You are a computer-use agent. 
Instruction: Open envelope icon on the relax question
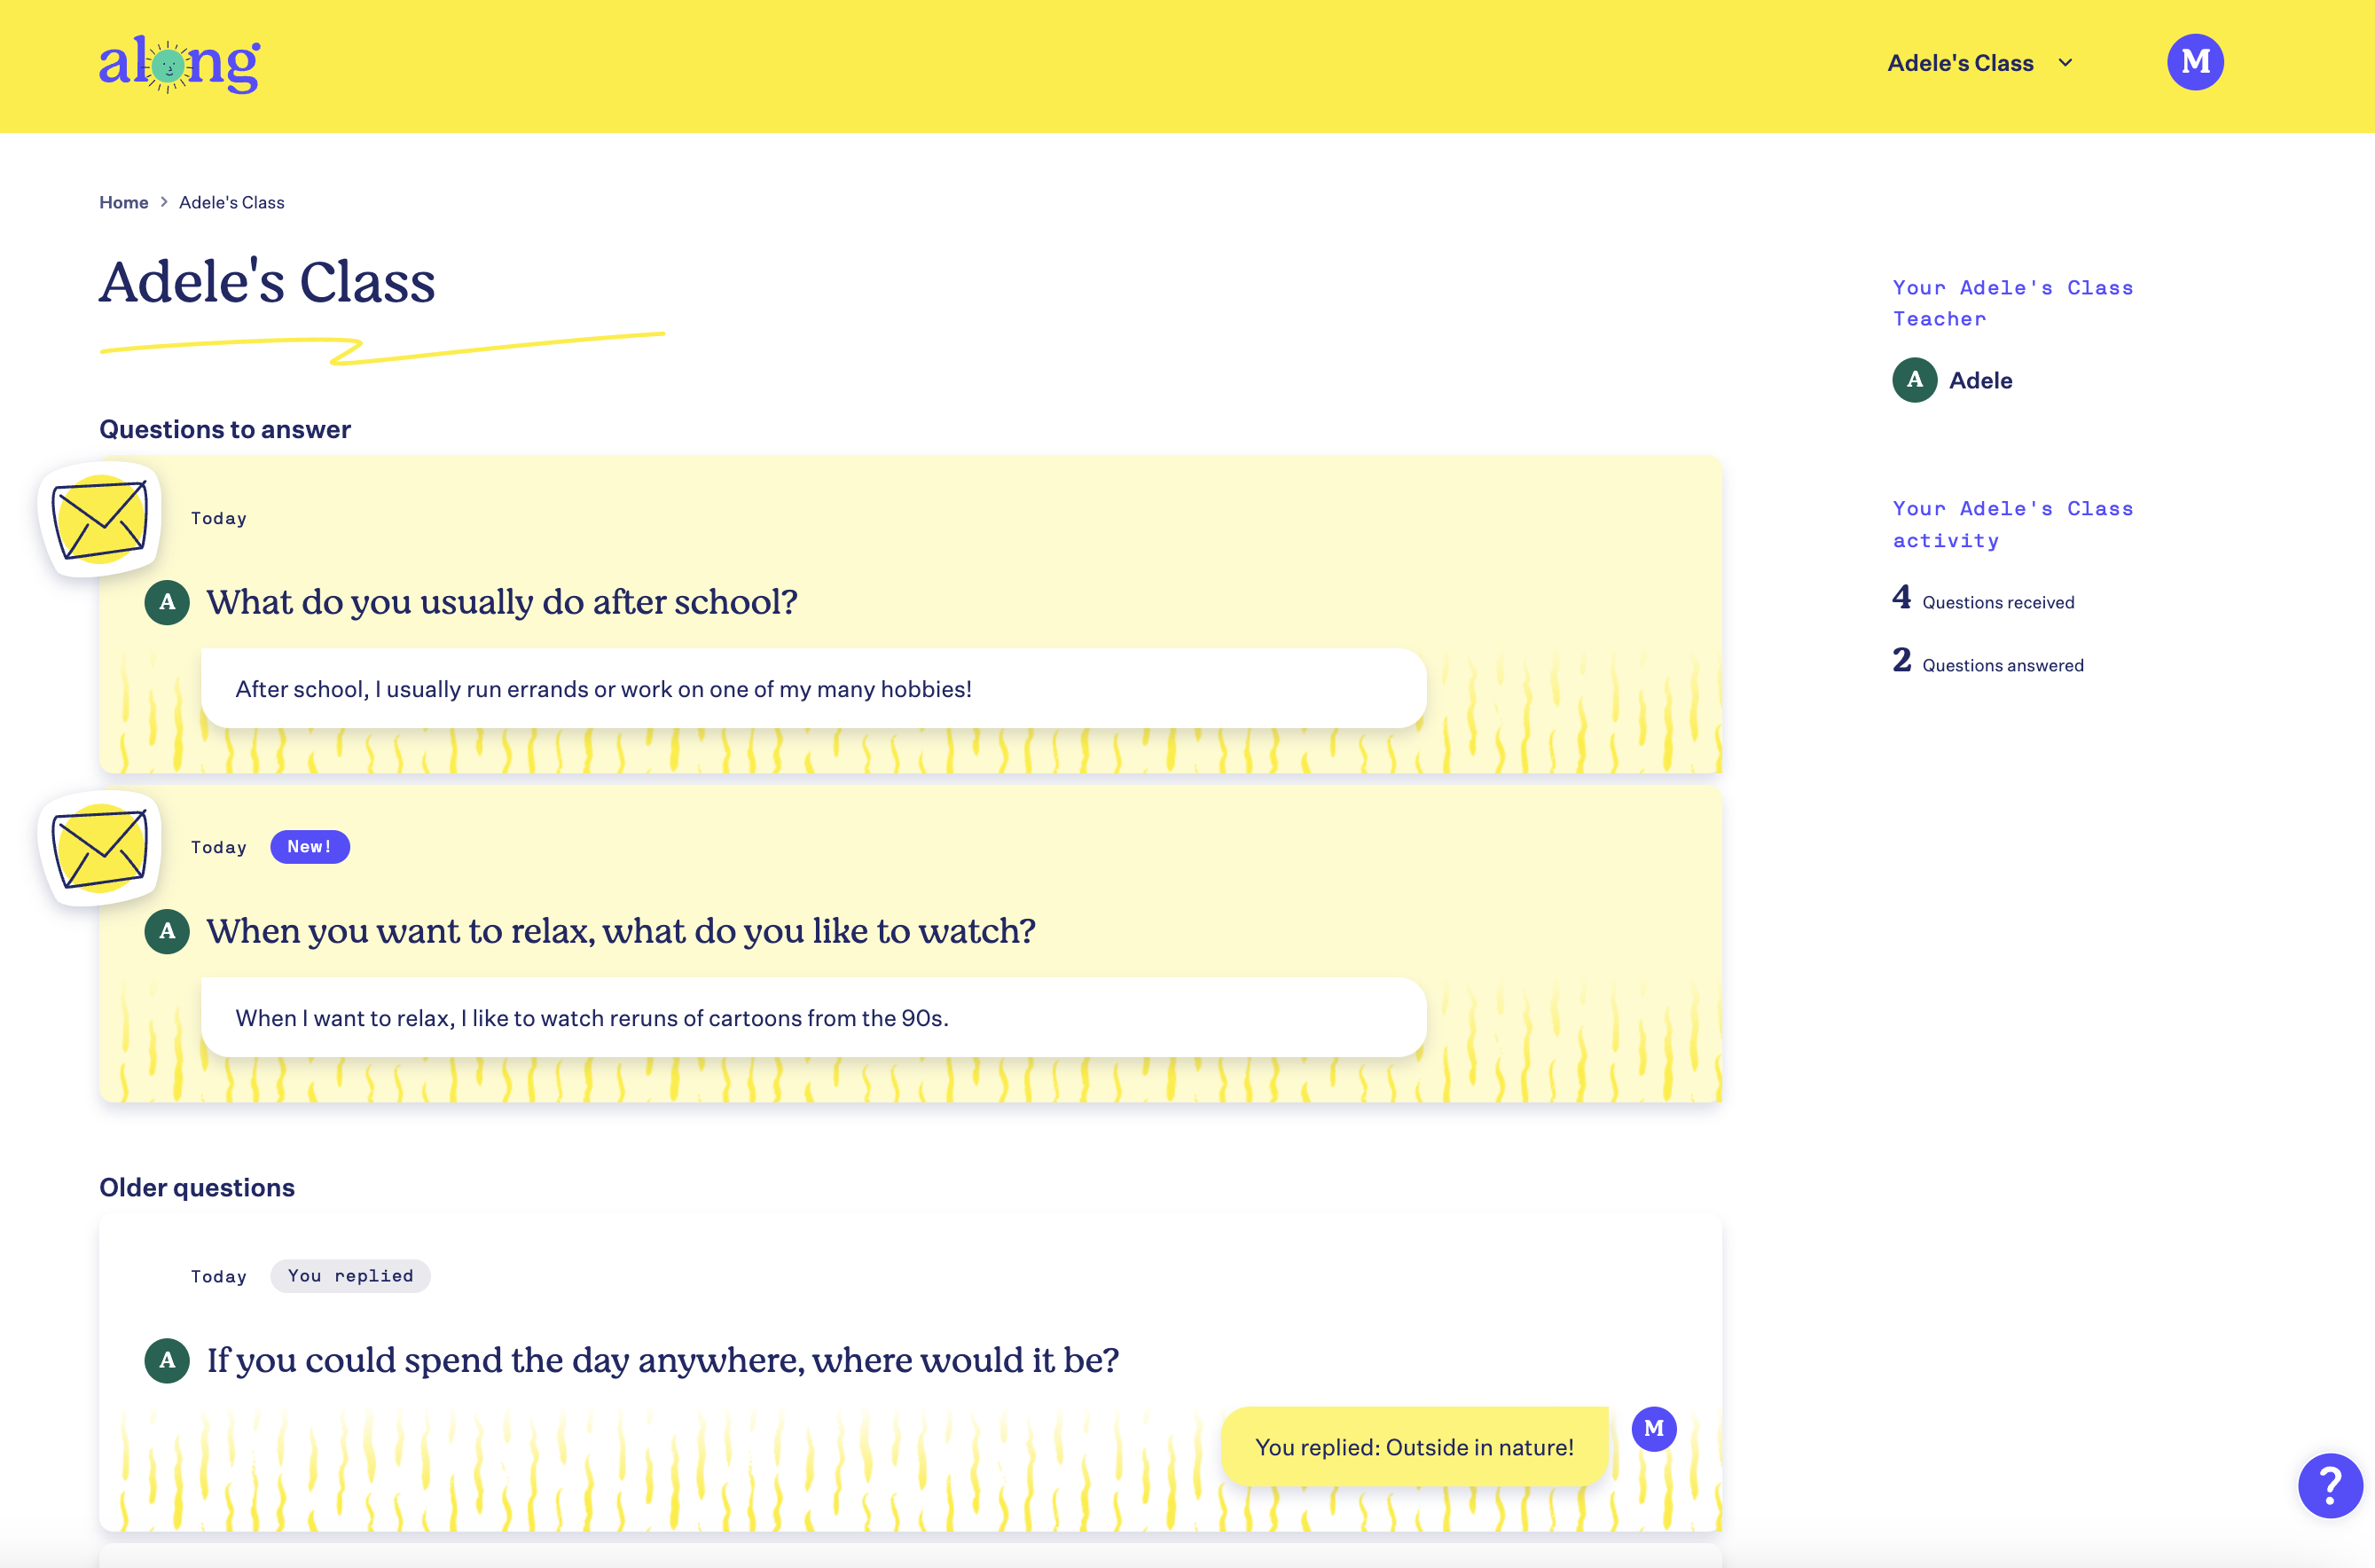[100, 848]
